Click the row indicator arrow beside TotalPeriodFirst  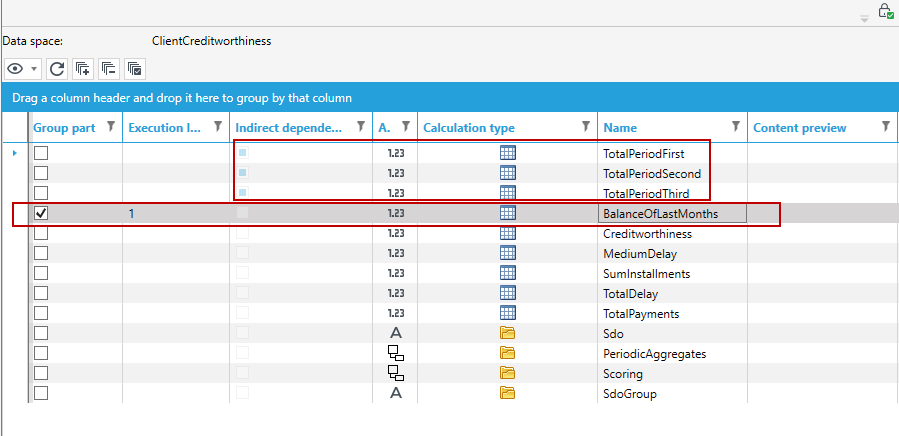(x=15, y=153)
